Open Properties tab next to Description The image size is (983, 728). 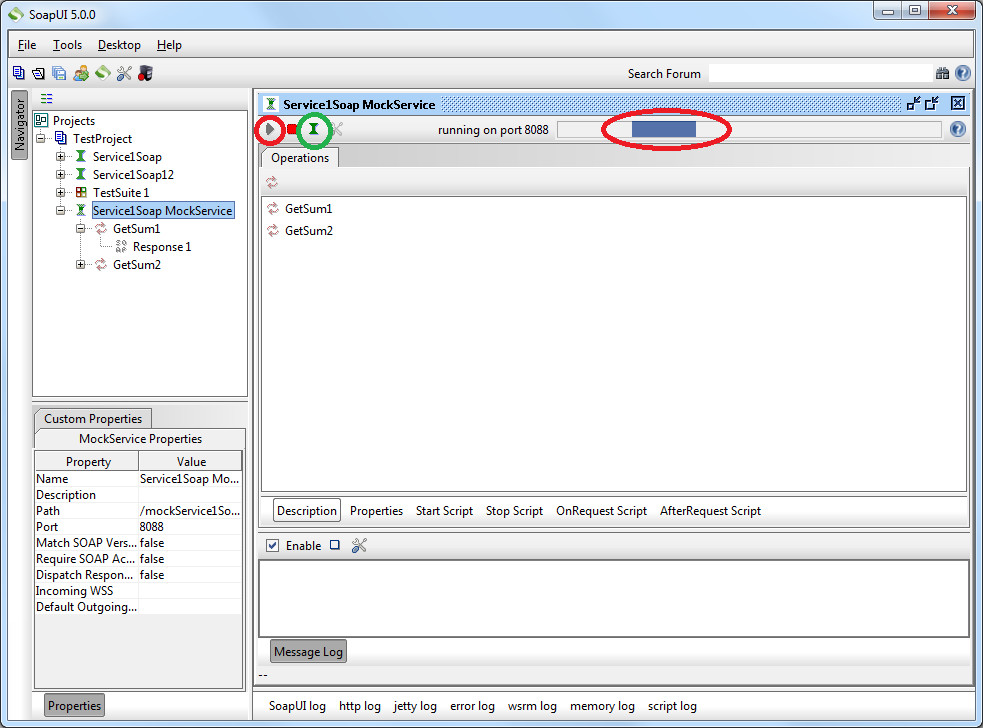[376, 510]
